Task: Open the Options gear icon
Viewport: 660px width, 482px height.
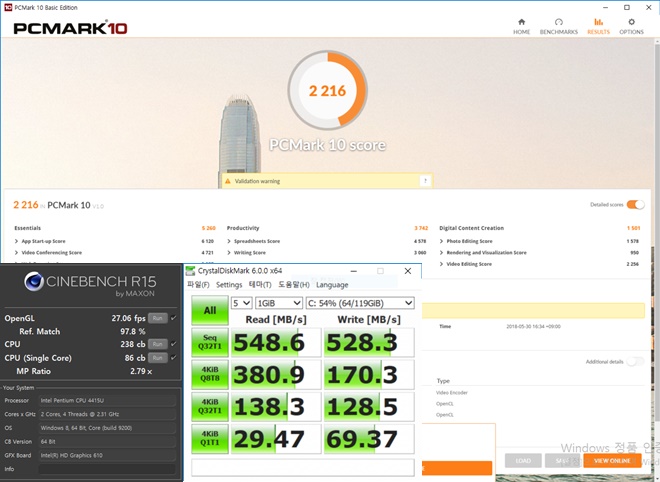Action: click(631, 22)
